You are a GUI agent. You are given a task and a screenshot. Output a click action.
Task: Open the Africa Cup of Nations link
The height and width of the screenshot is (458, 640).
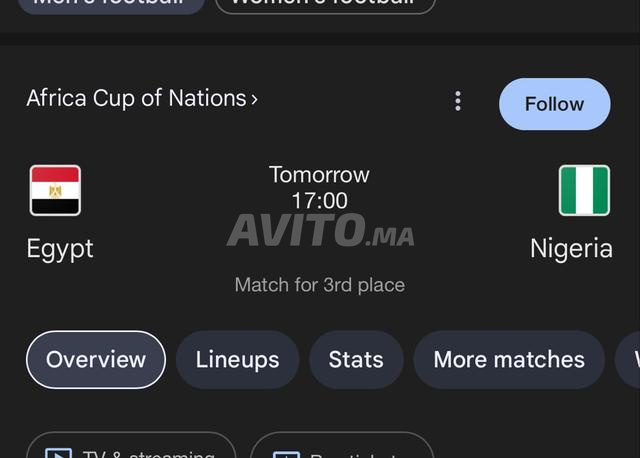[136, 98]
